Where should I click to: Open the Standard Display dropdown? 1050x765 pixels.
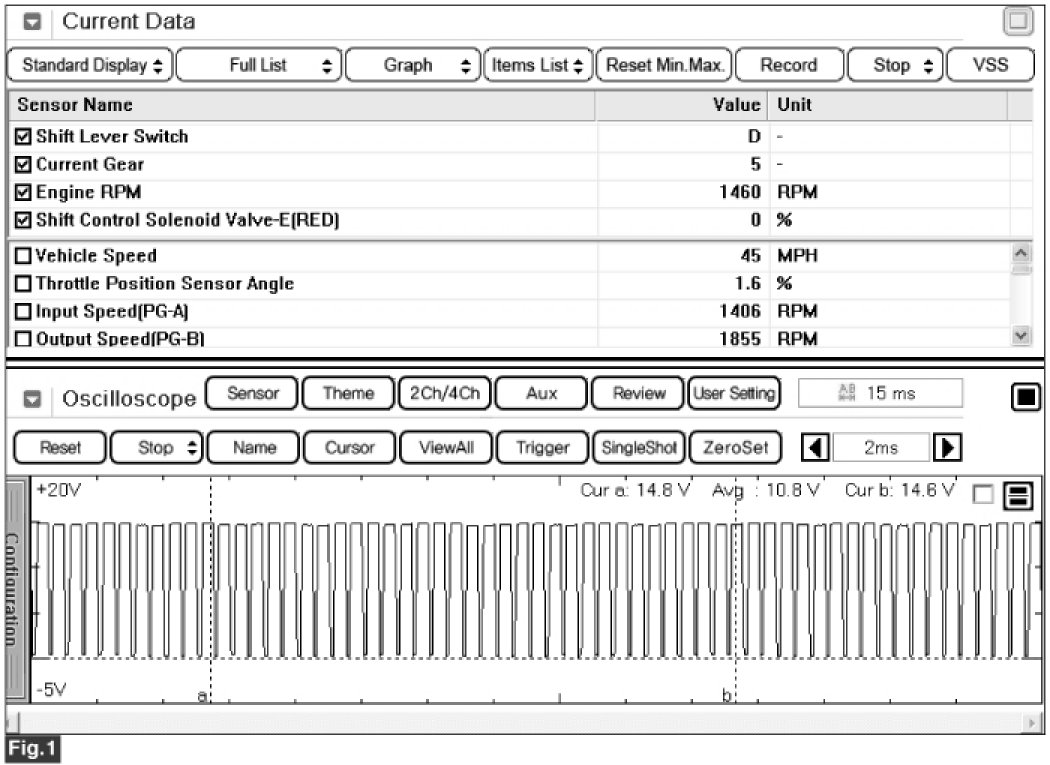pyautogui.click(x=90, y=65)
